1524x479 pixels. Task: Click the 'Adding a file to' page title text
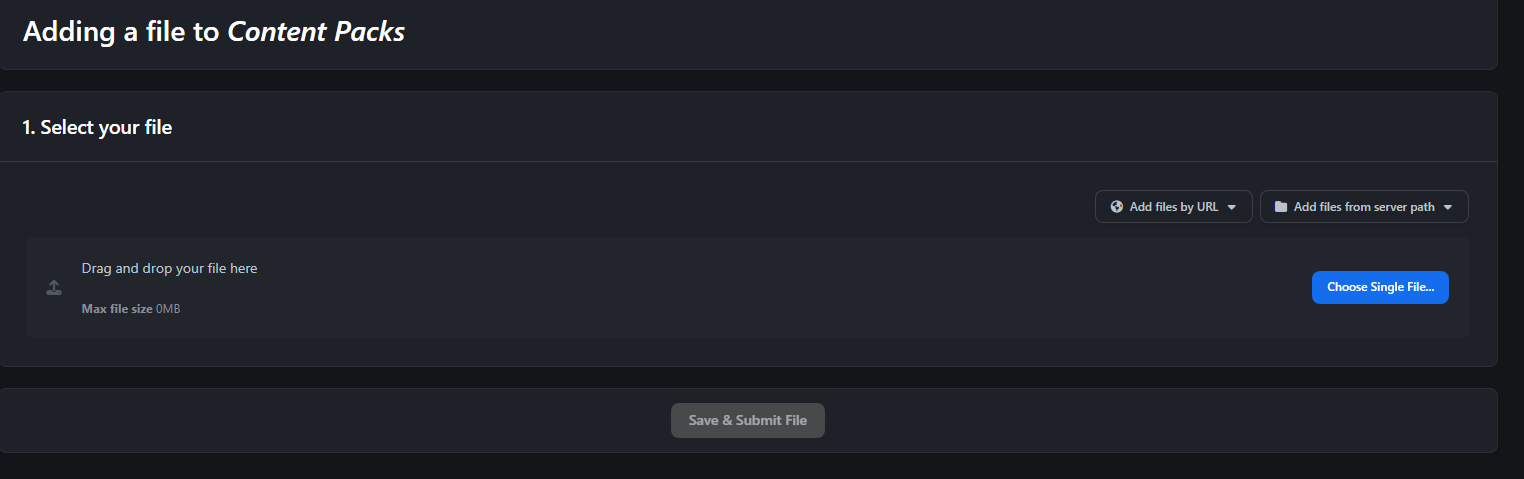click(x=121, y=31)
